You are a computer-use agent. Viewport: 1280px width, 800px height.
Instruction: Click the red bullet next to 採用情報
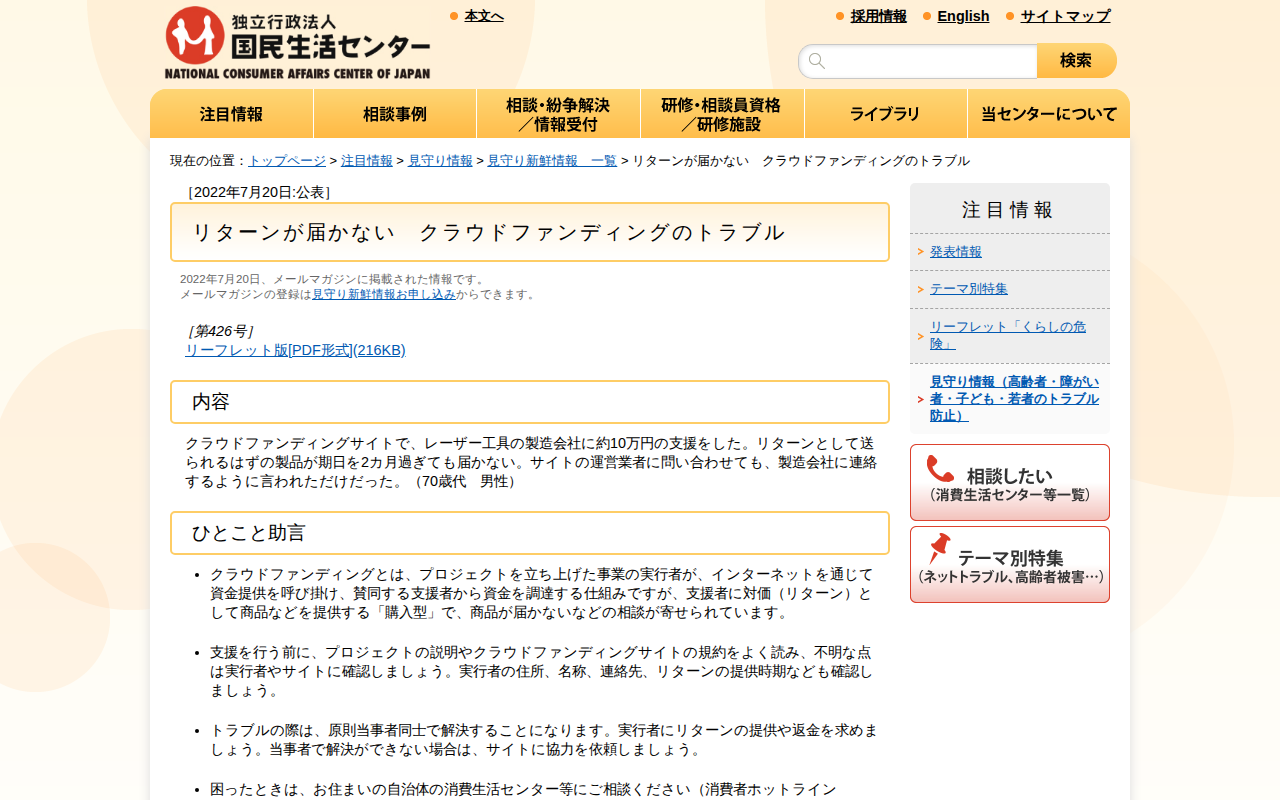click(x=838, y=16)
